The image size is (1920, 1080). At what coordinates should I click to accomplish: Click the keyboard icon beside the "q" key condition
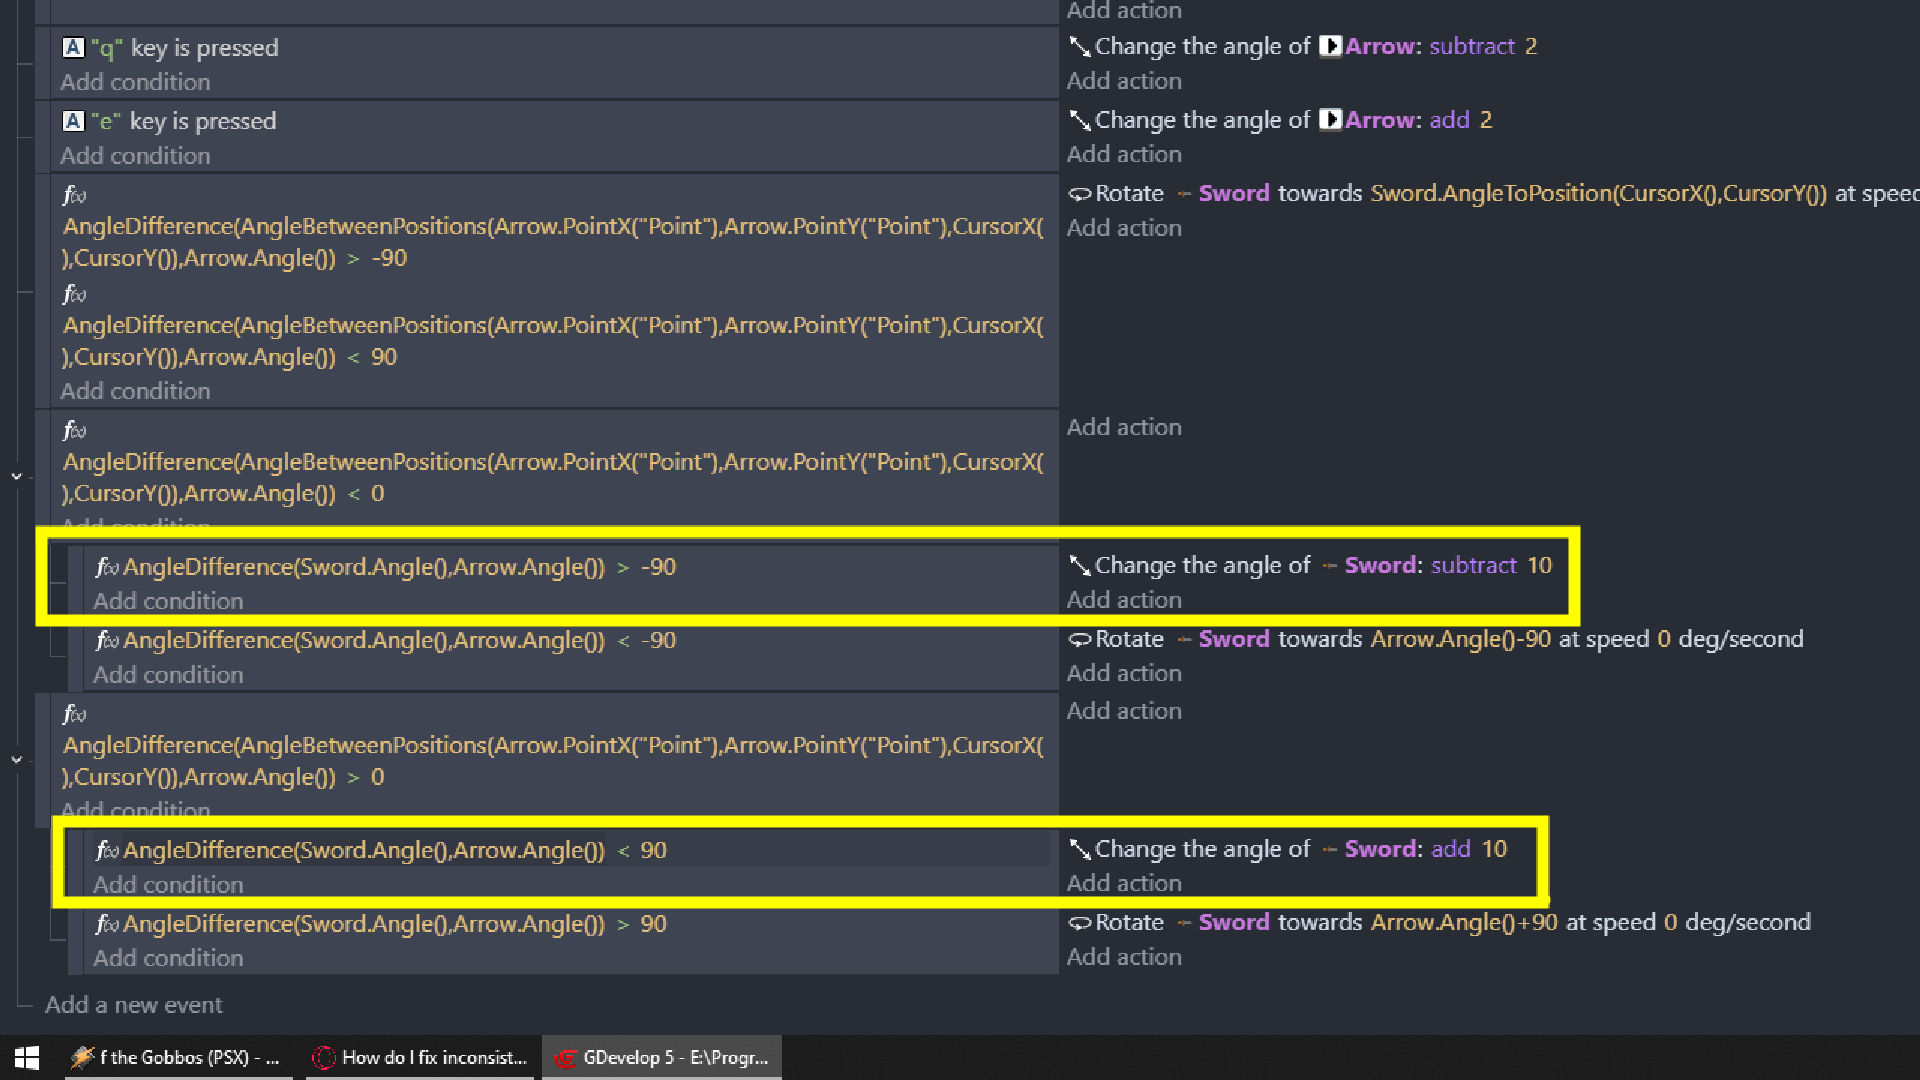(x=73, y=47)
